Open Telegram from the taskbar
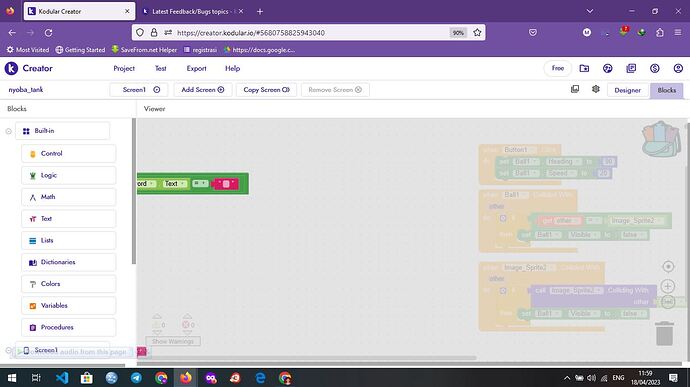The height and width of the screenshot is (387, 690). coord(136,378)
